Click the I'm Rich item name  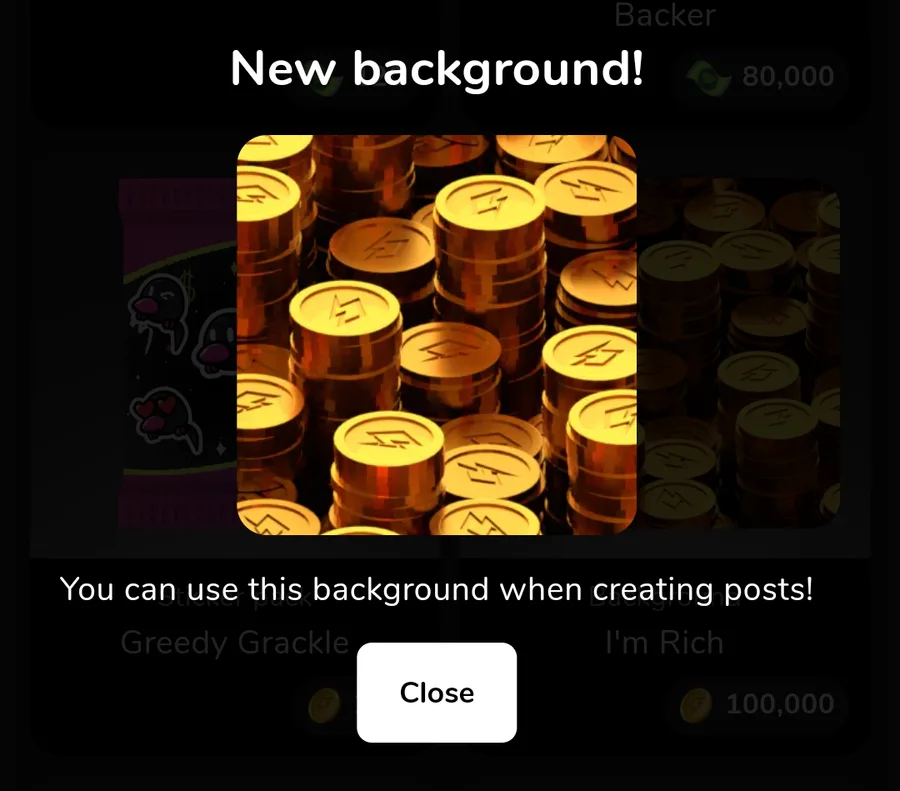click(x=664, y=643)
